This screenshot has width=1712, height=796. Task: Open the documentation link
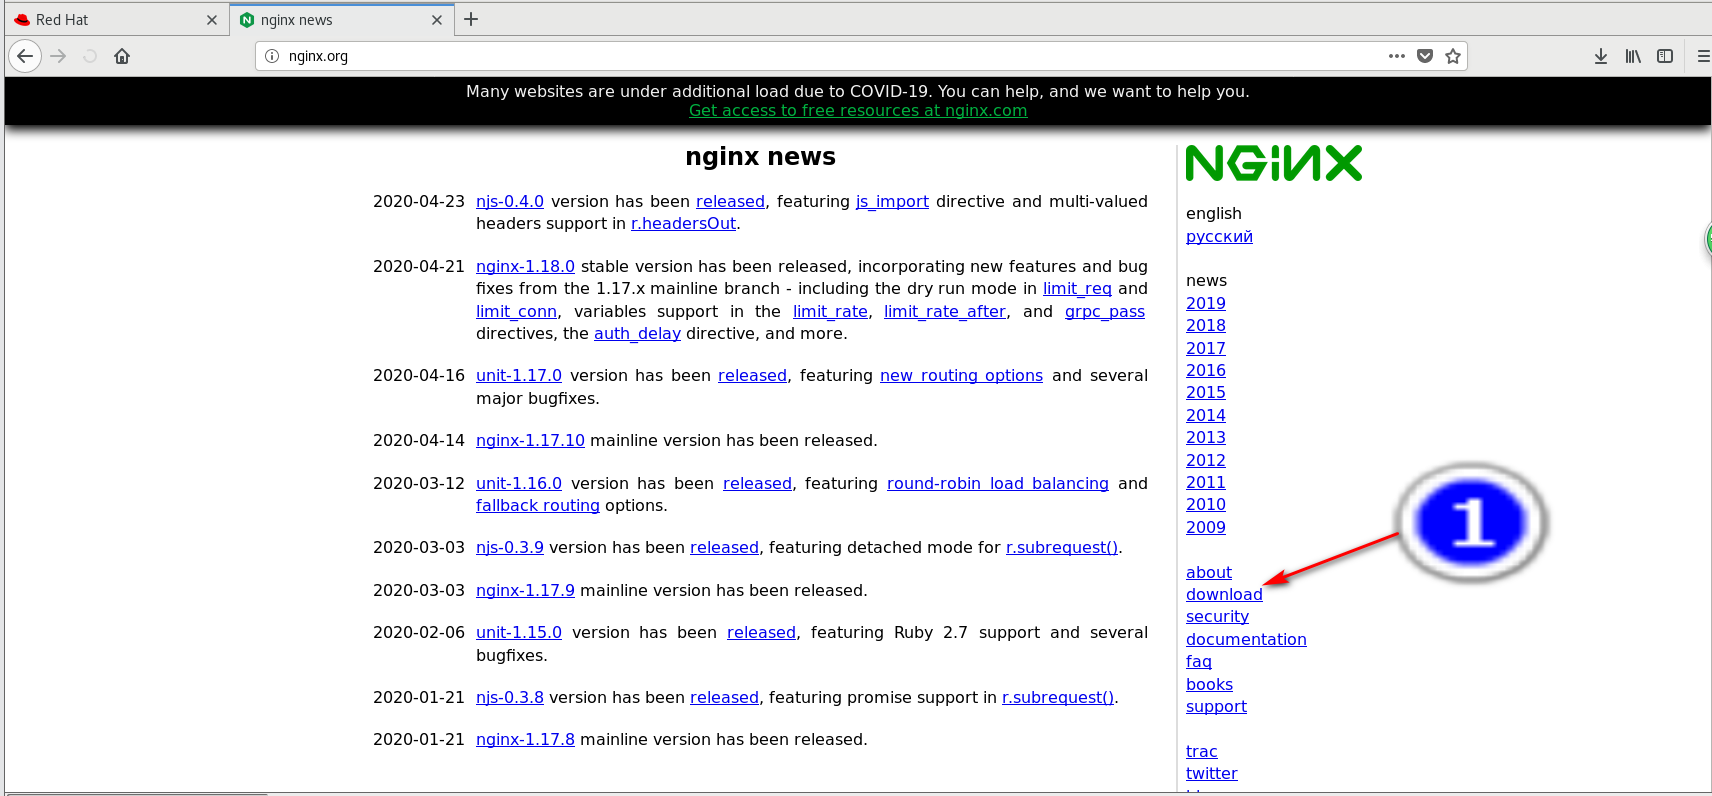pyautogui.click(x=1246, y=639)
